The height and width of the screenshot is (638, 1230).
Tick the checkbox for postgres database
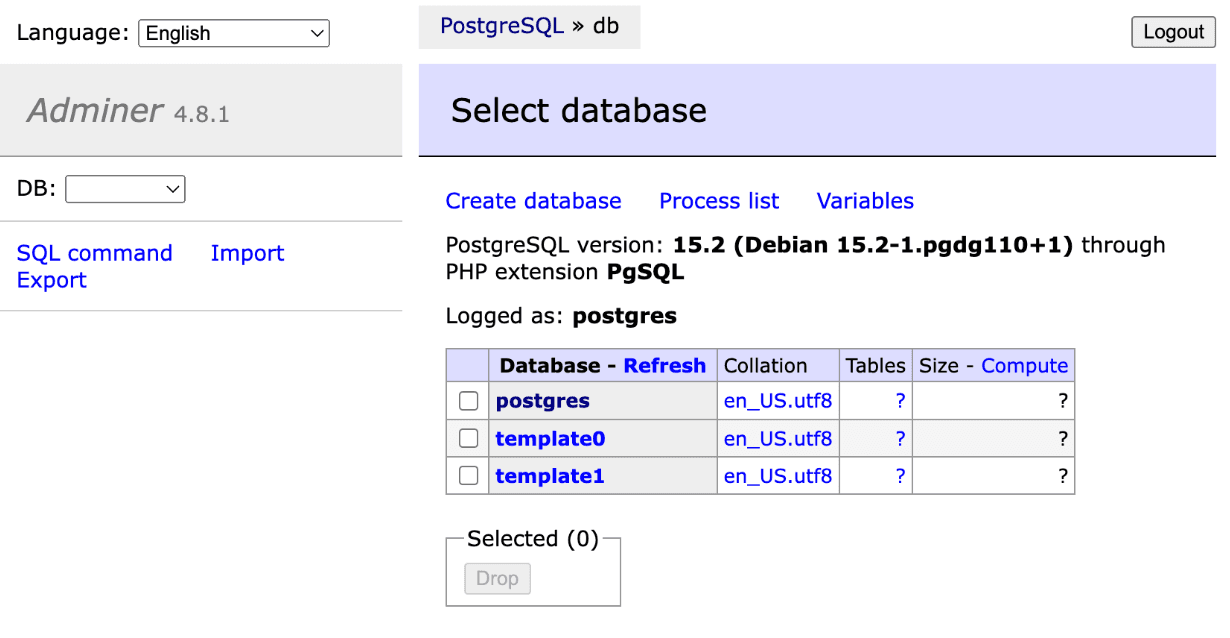pyautogui.click(x=468, y=401)
